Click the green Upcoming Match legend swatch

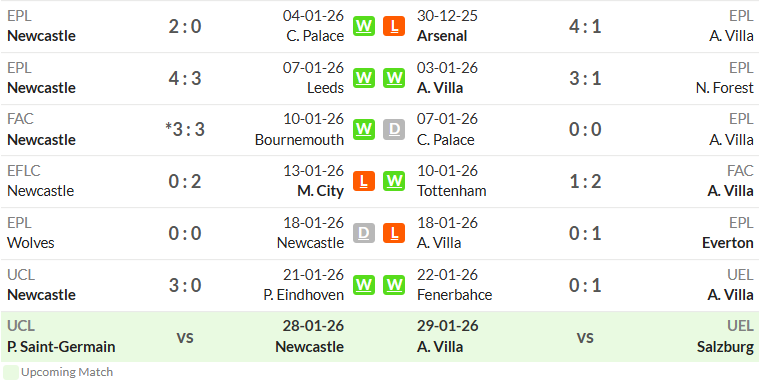pyautogui.click(x=11, y=373)
